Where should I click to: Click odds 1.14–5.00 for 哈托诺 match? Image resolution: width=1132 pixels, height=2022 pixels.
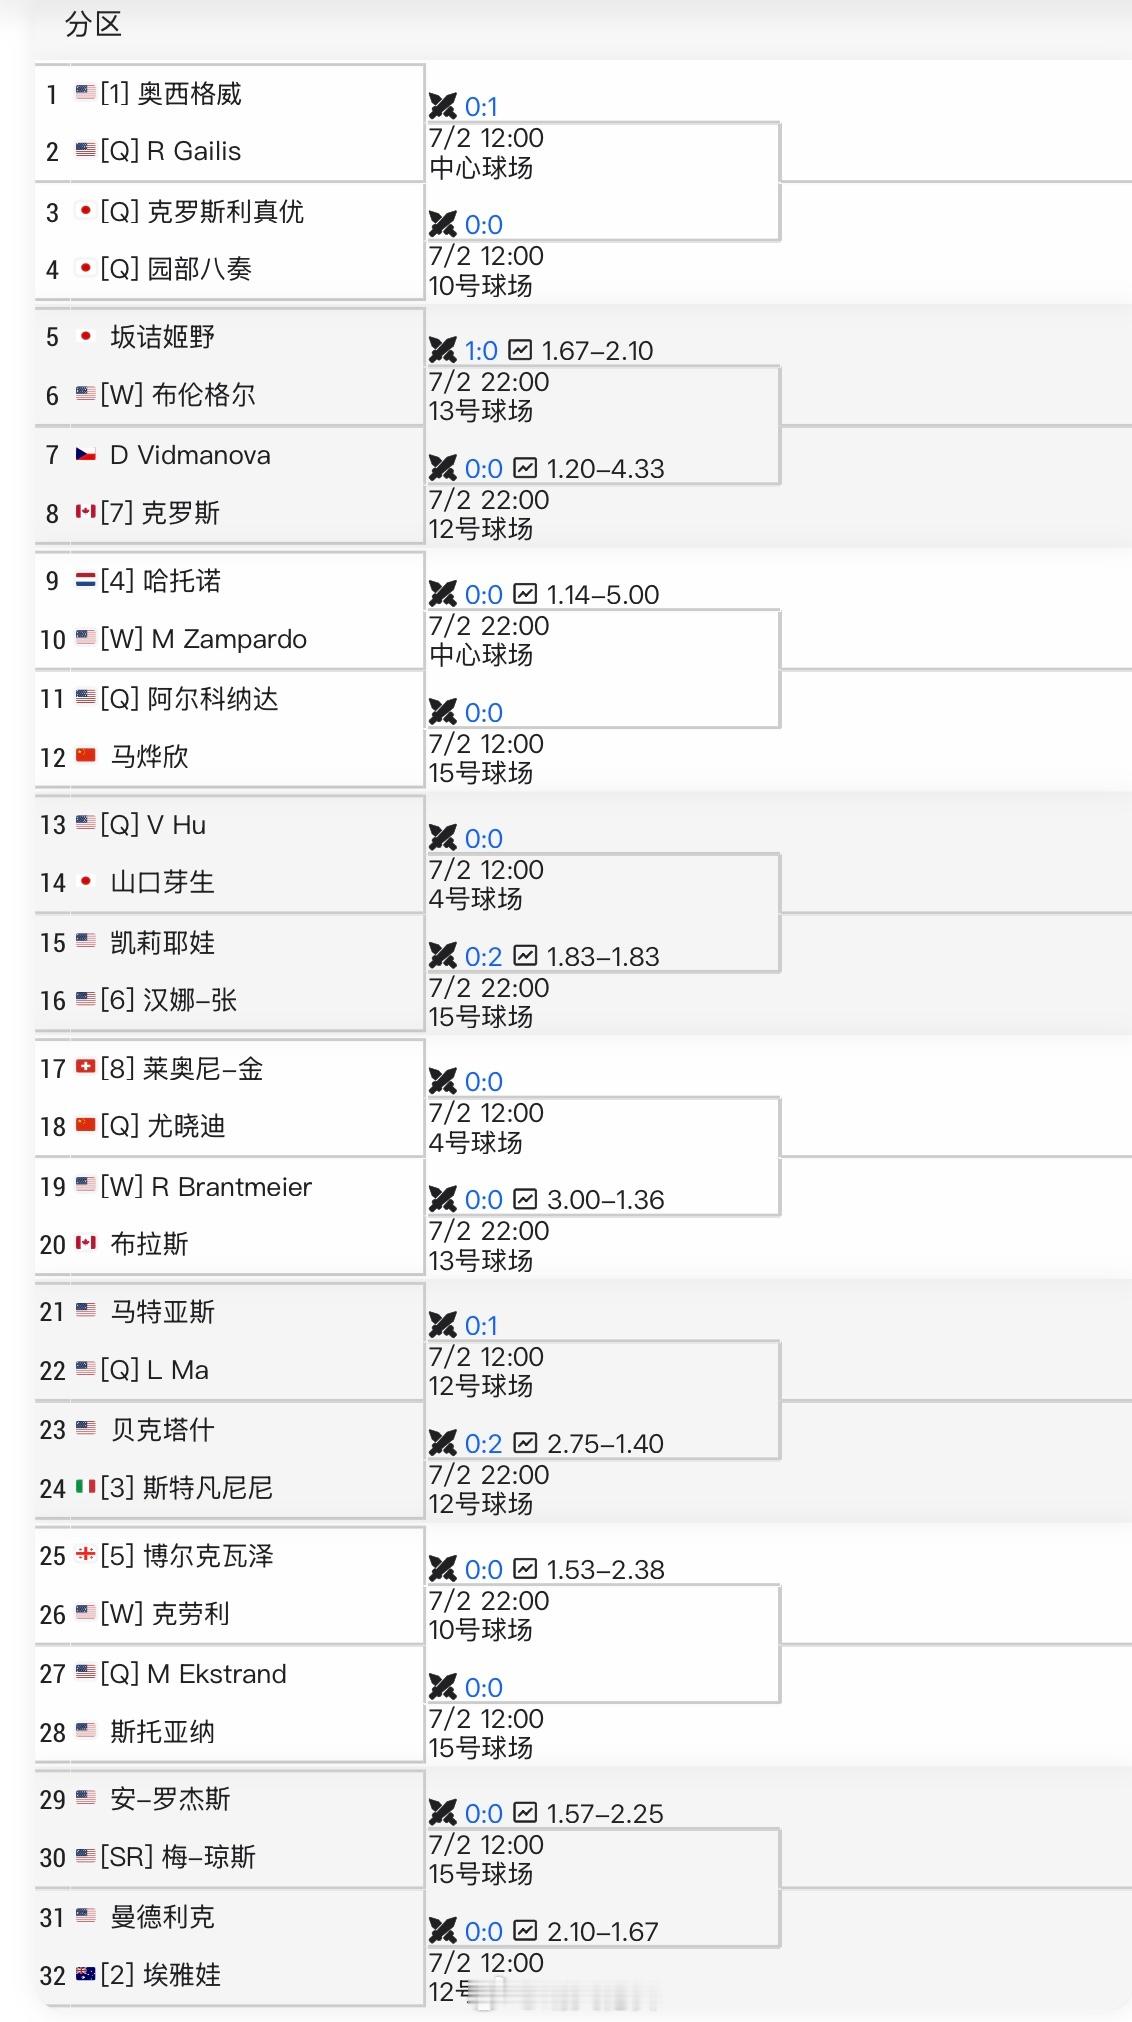point(603,595)
